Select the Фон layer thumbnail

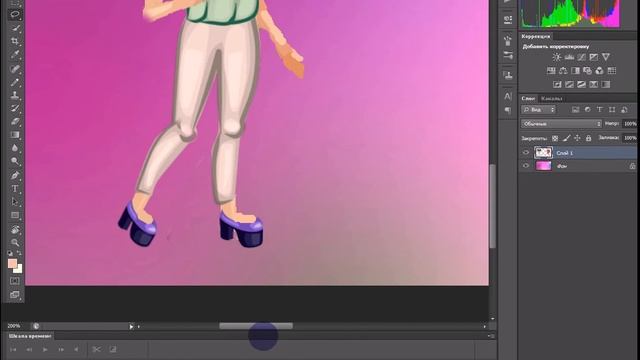543,166
